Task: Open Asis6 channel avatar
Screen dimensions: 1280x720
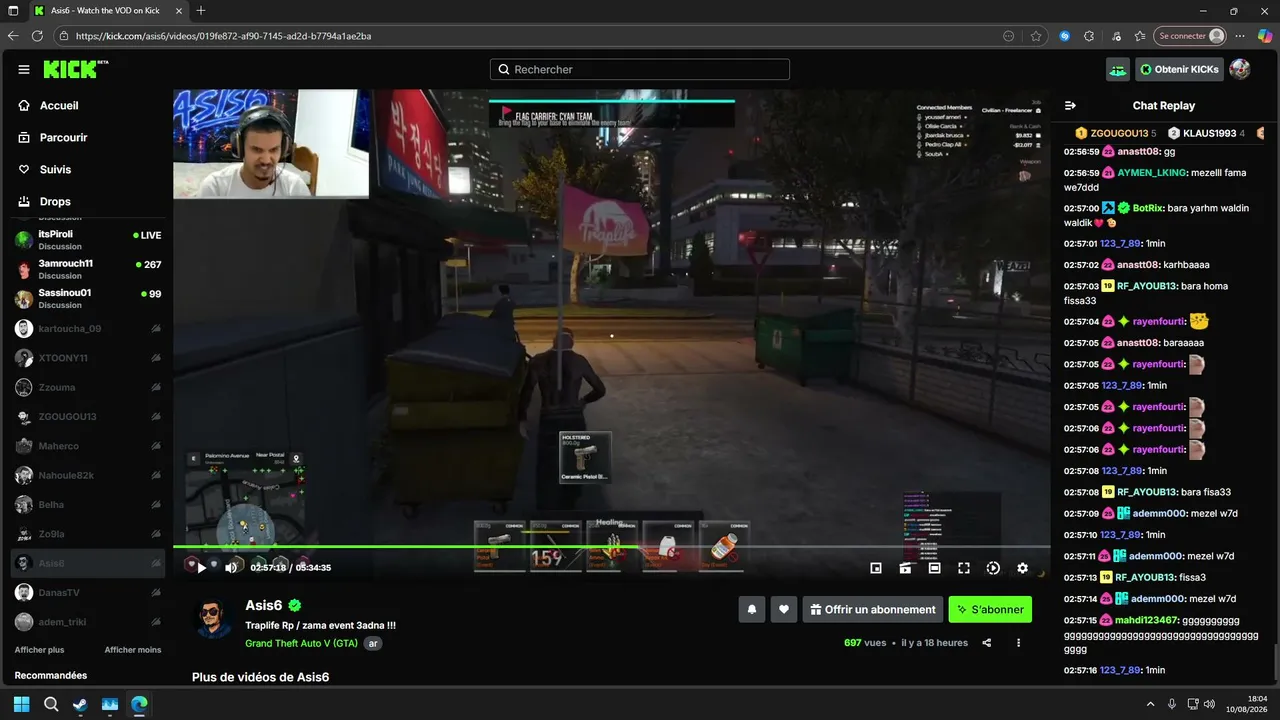Action: point(212,619)
